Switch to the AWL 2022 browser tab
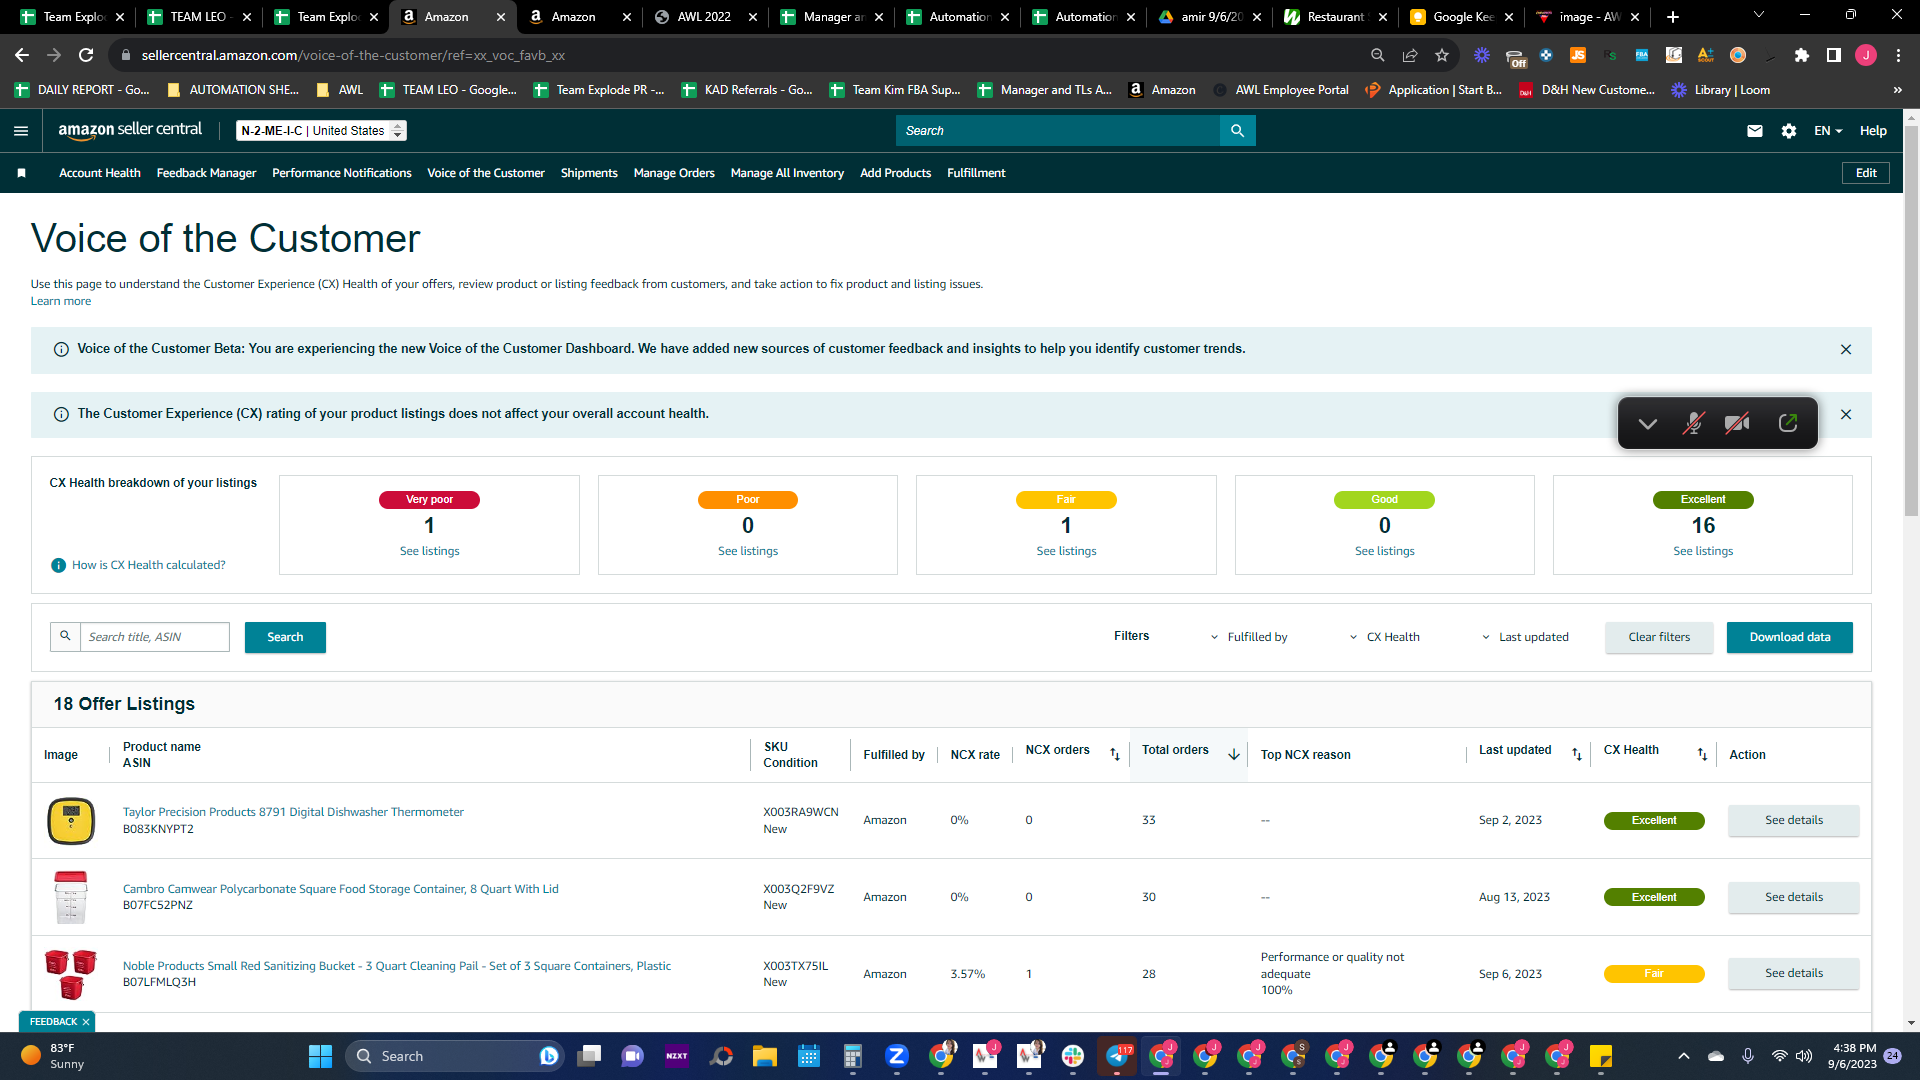The width and height of the screenshot is (1920, 1080). pyautogui.click(x=704, y=17)
